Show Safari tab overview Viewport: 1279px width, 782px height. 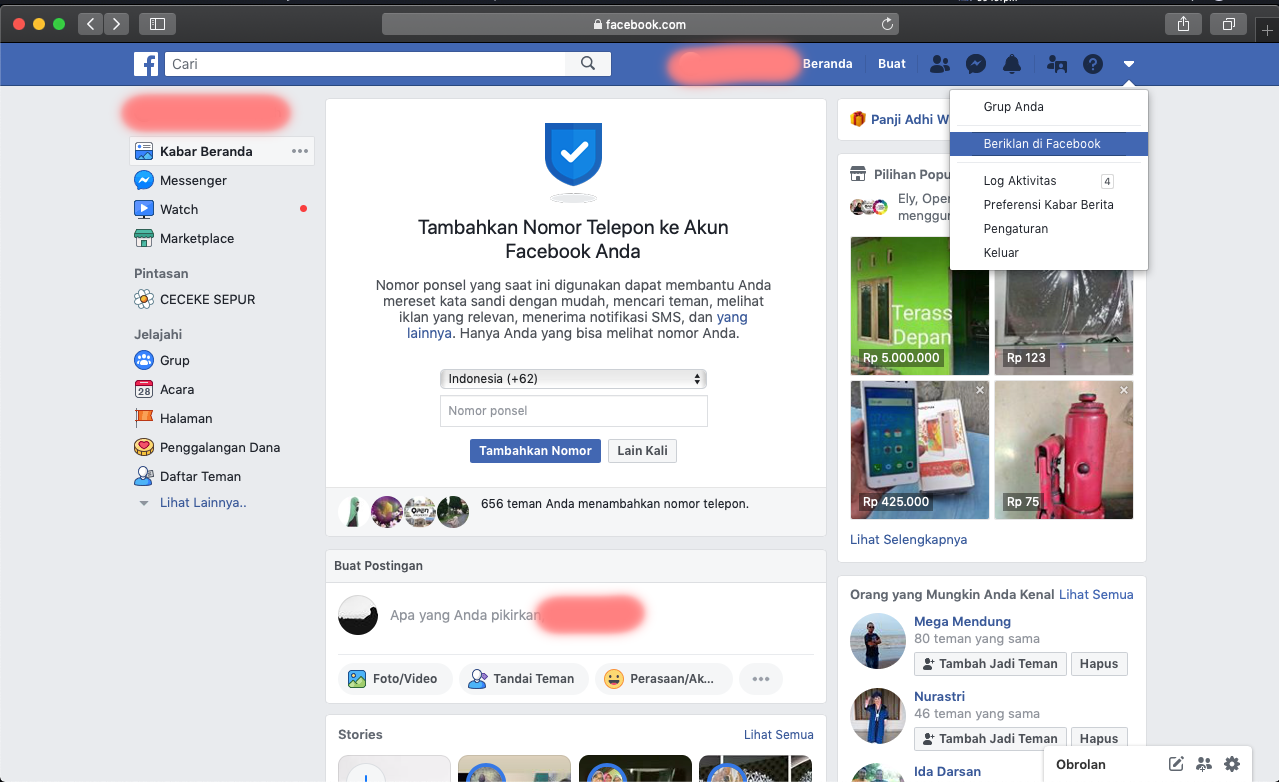click(1228, 24)
